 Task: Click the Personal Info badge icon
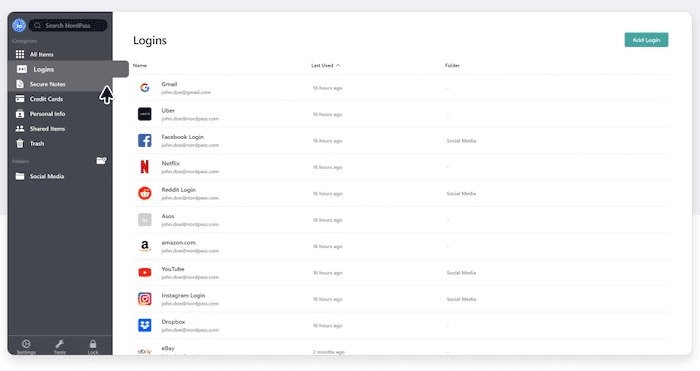[x=20, y=114]
